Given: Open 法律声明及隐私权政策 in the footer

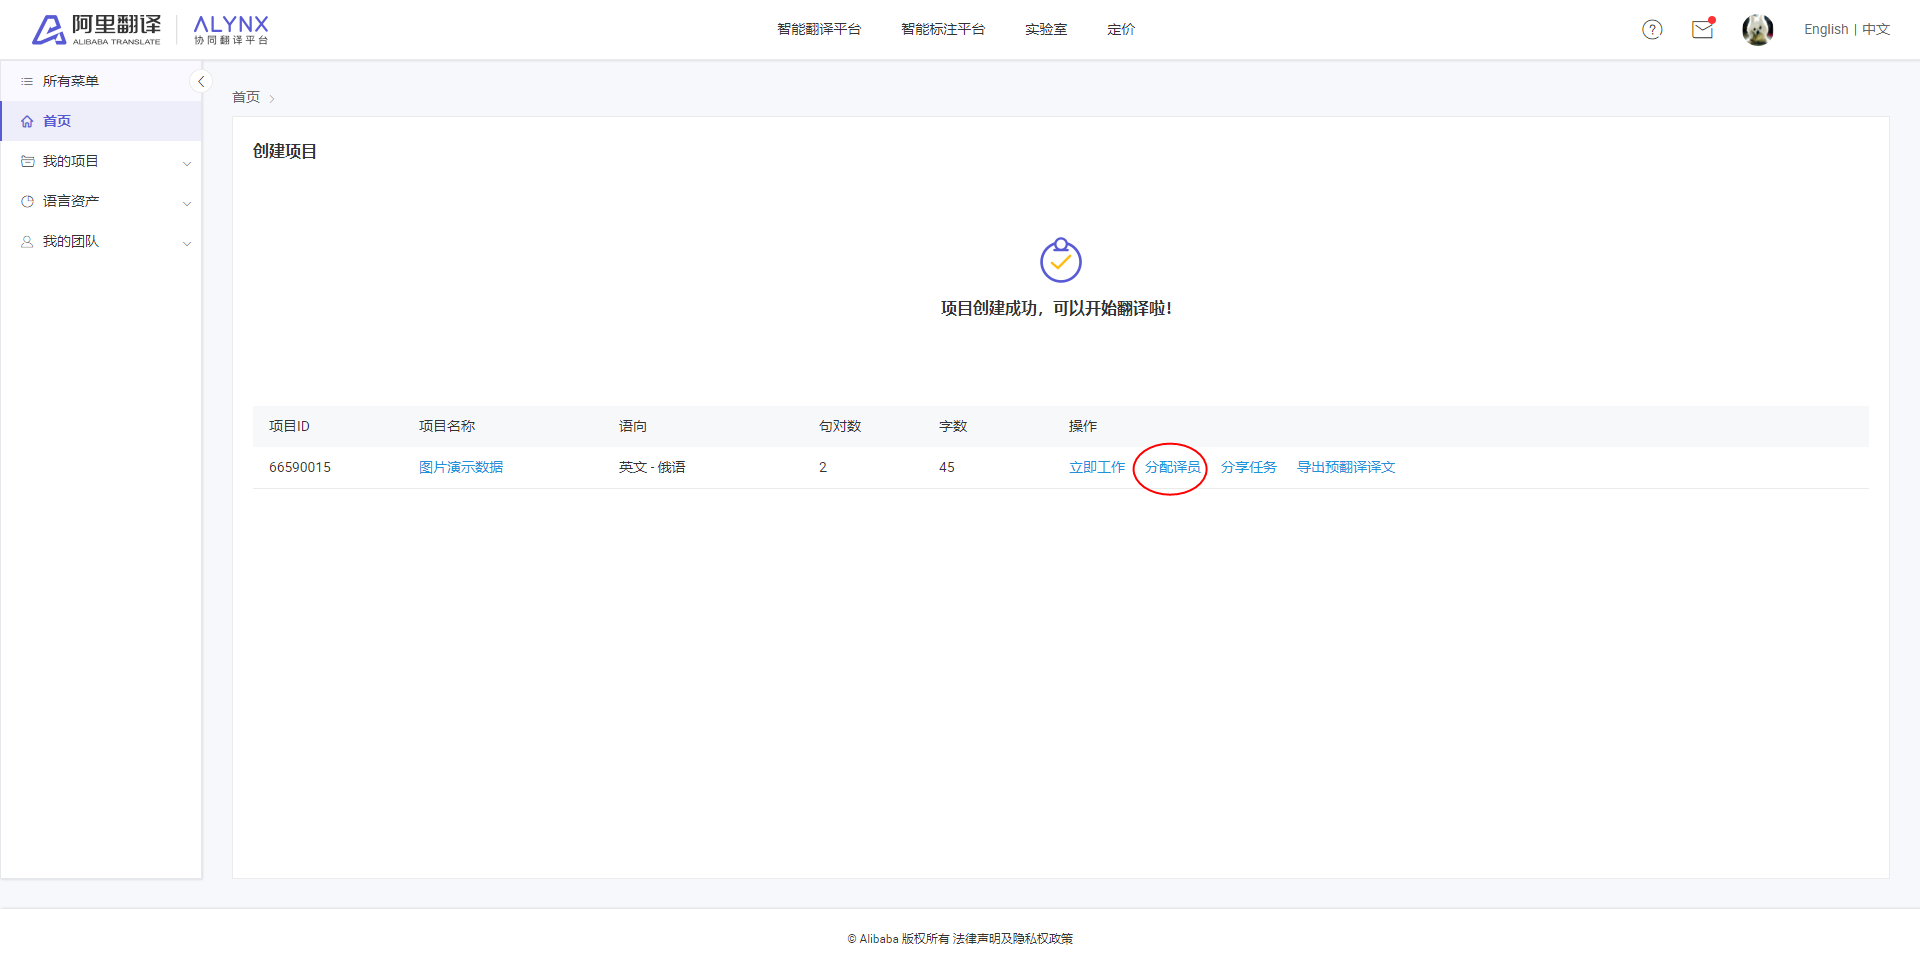Looking at the screenshot, I should (1013, 939).
